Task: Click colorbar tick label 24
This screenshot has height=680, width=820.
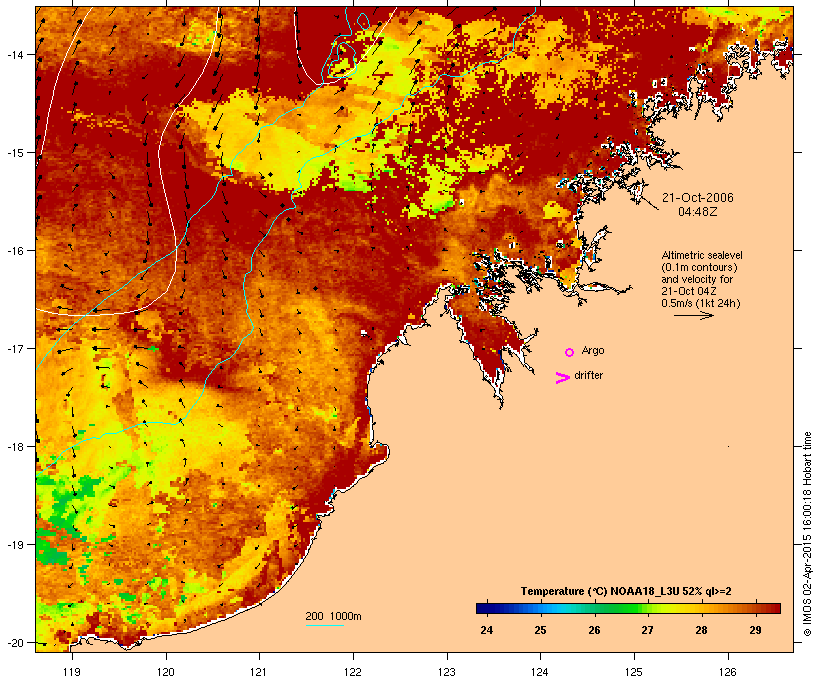Action: (x=486, y=630)
